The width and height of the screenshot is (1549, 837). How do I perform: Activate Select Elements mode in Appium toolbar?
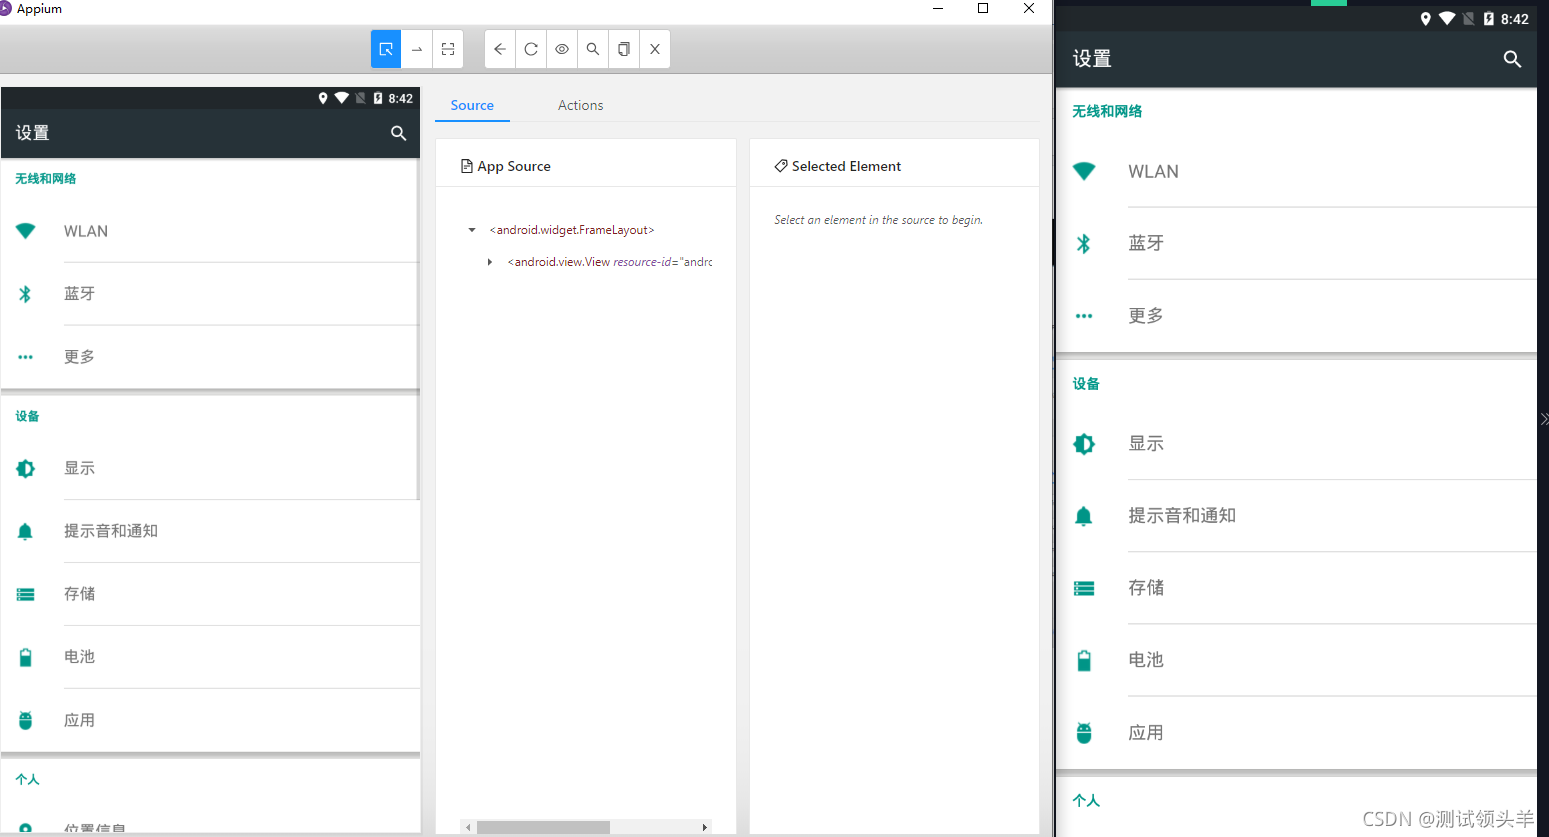pos(386,49)
